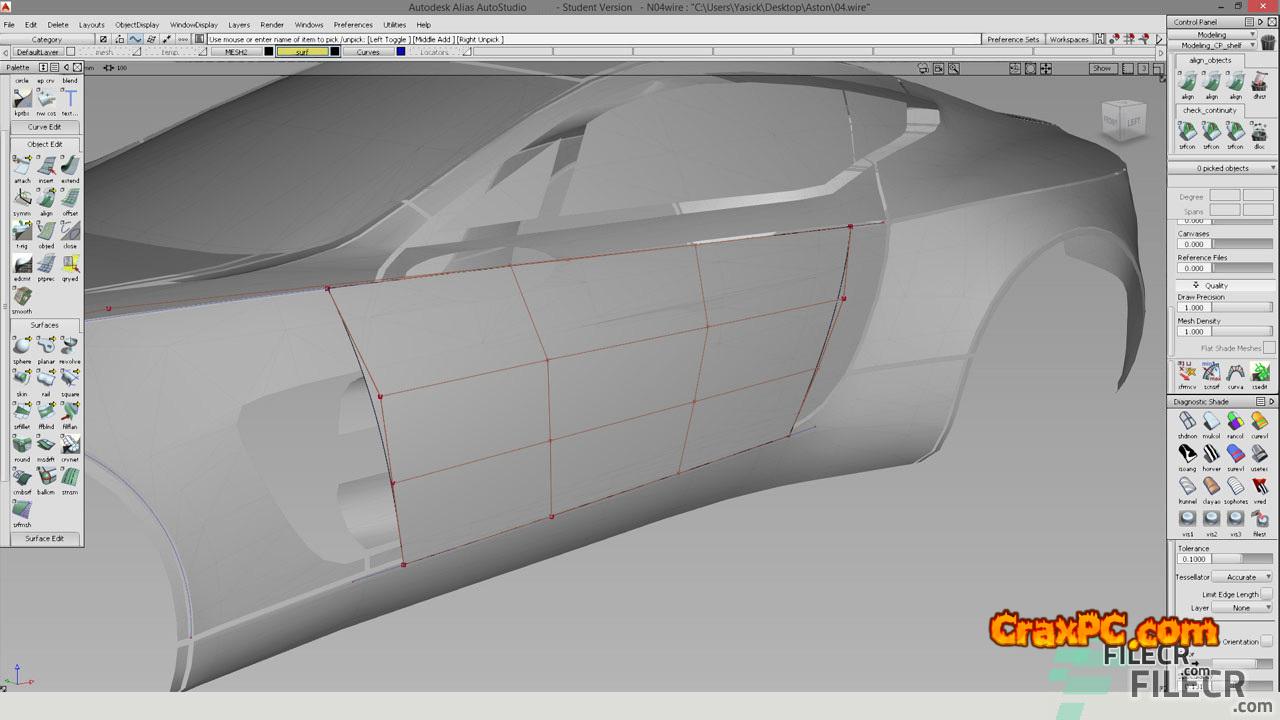
Task: Open the Surface Edit palette tab
Action: (44, 538)
